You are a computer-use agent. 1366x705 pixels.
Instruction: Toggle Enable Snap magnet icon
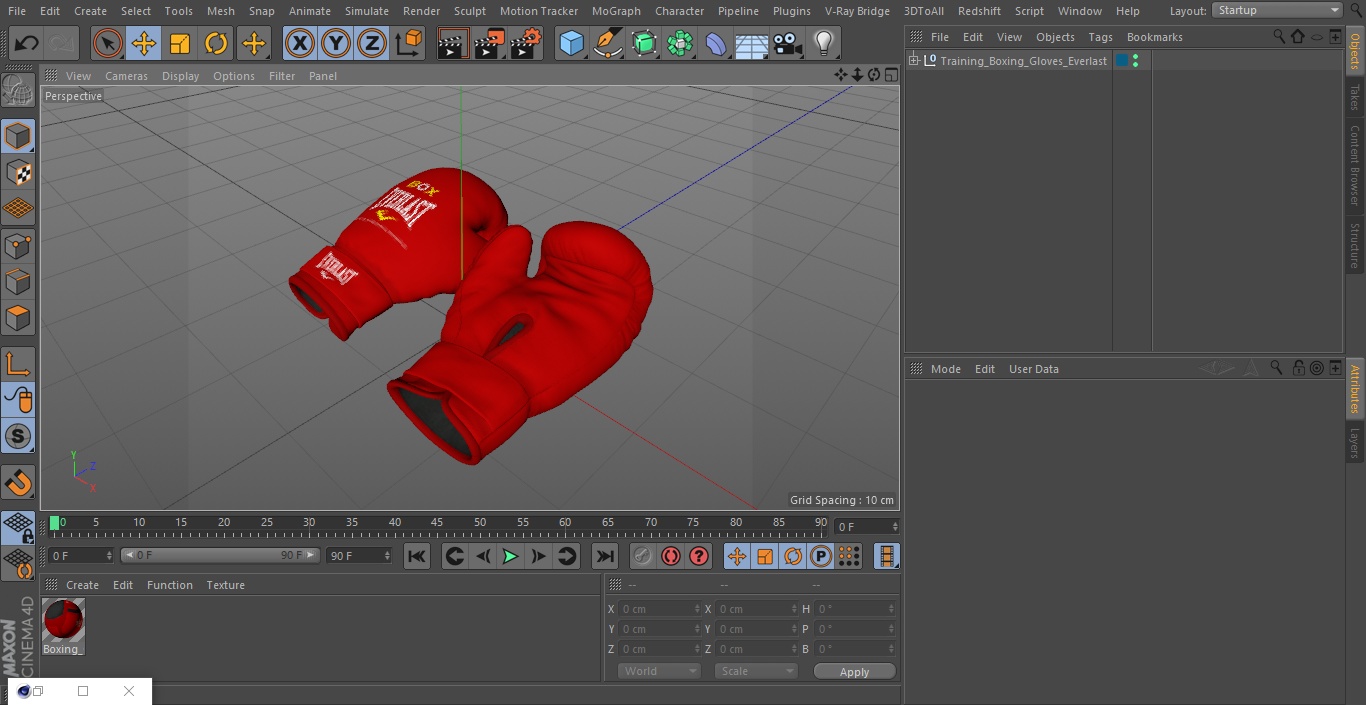pos(18,483)
